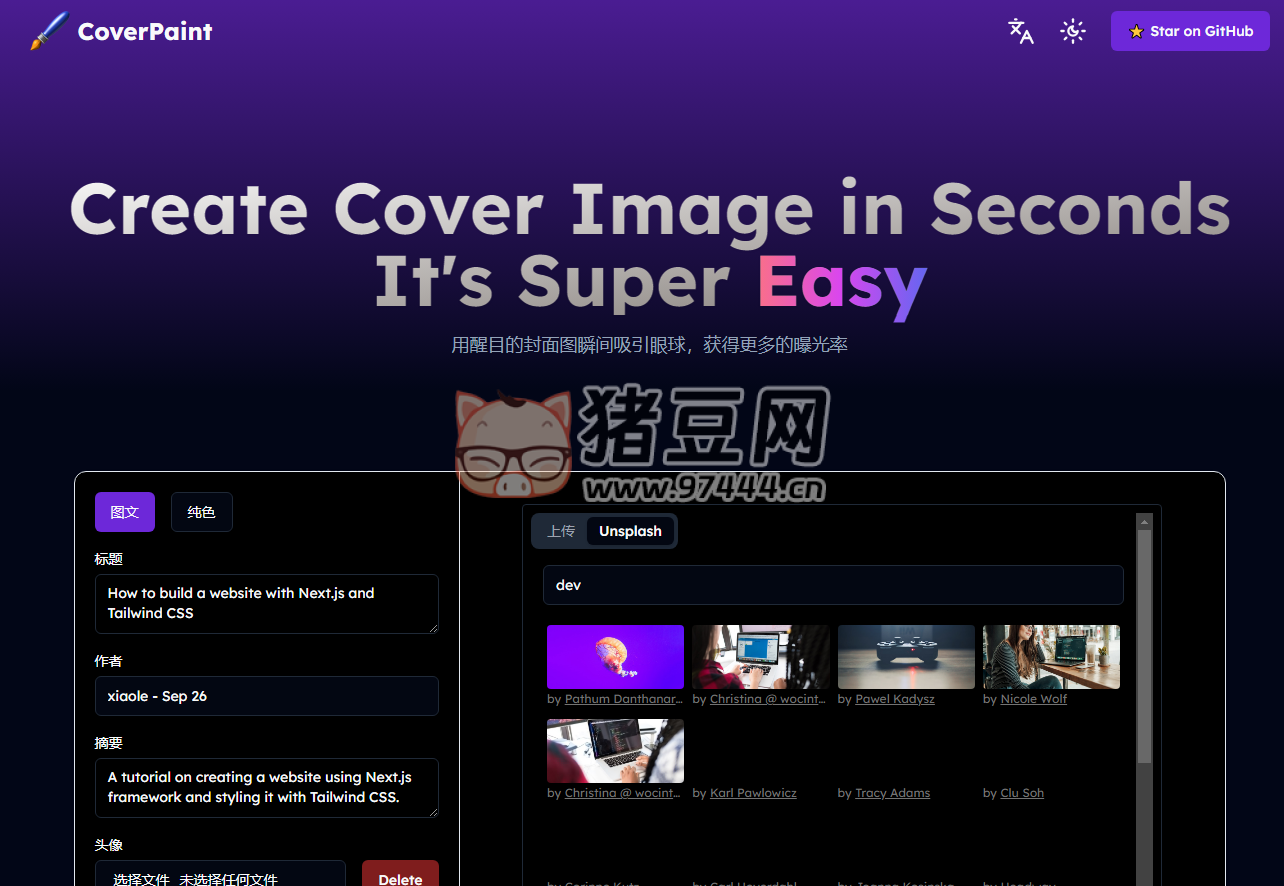The image size is (1284, 886).
Task: Click the Unsplash search box containing dev
Action: click(833, 585)
